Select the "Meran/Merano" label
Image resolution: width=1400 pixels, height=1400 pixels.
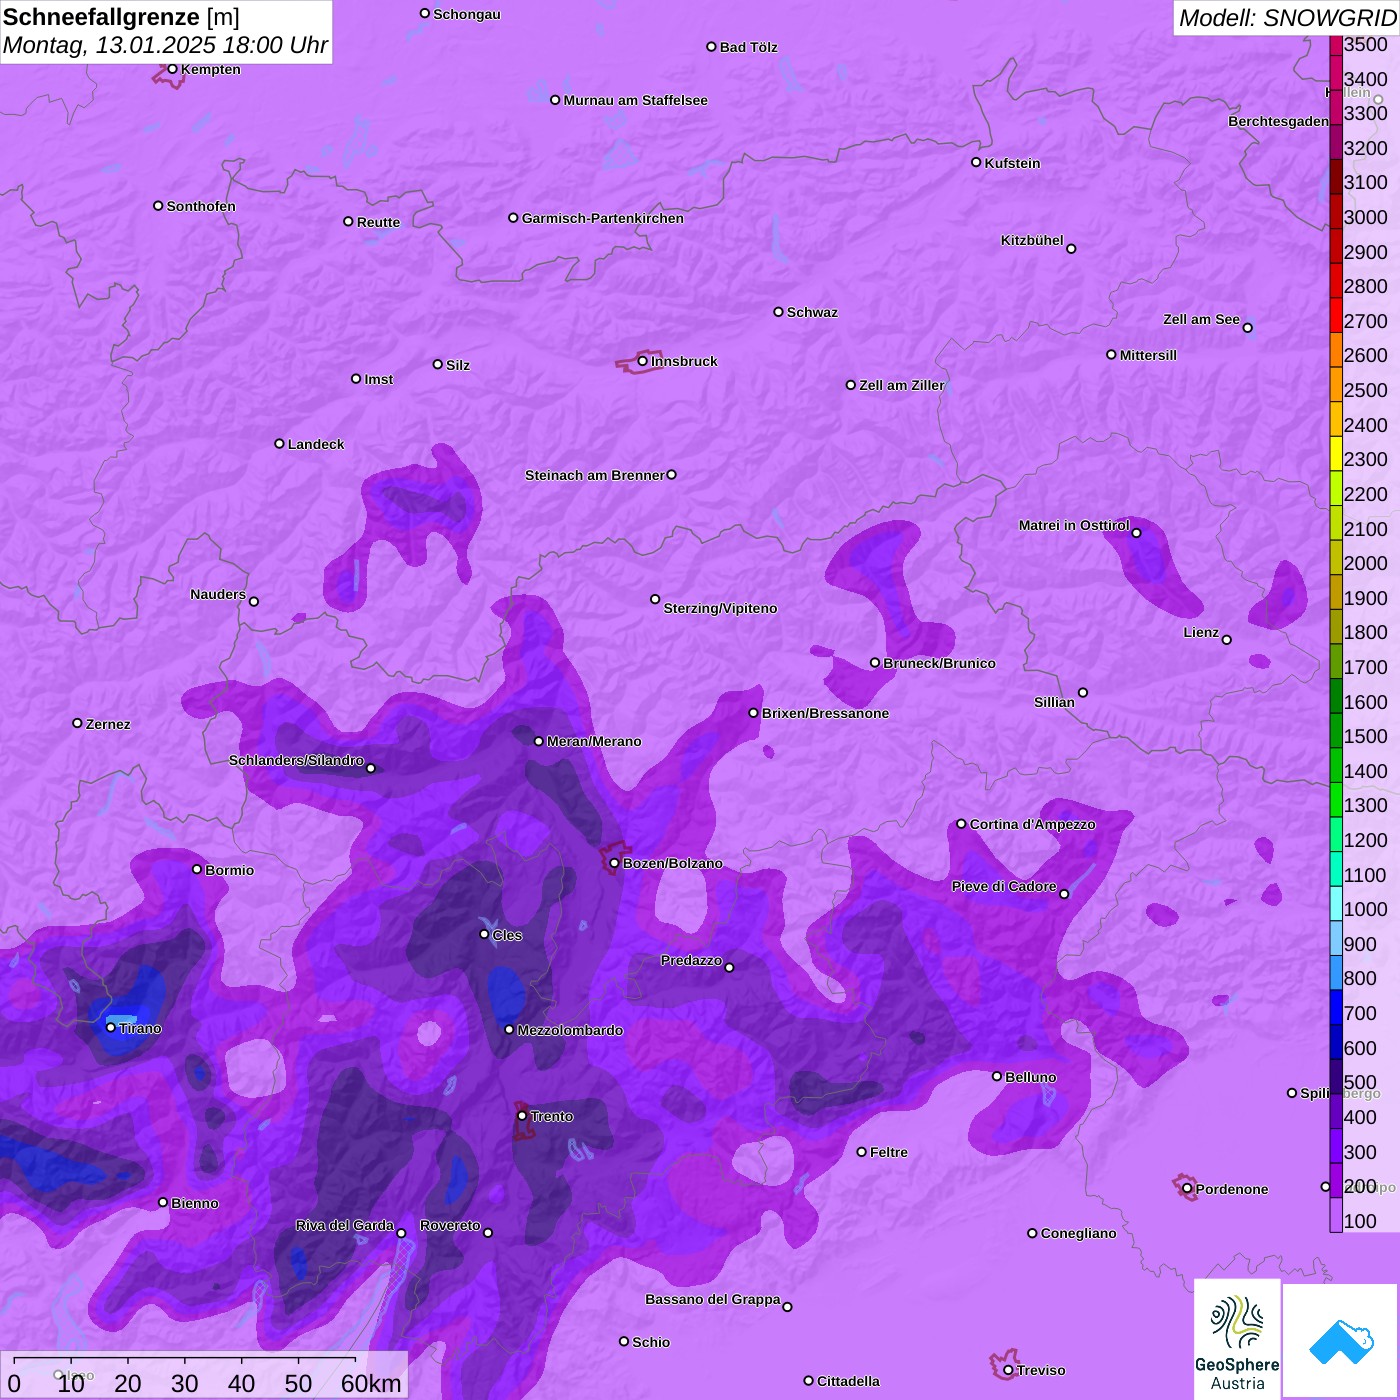coord(594,741)
